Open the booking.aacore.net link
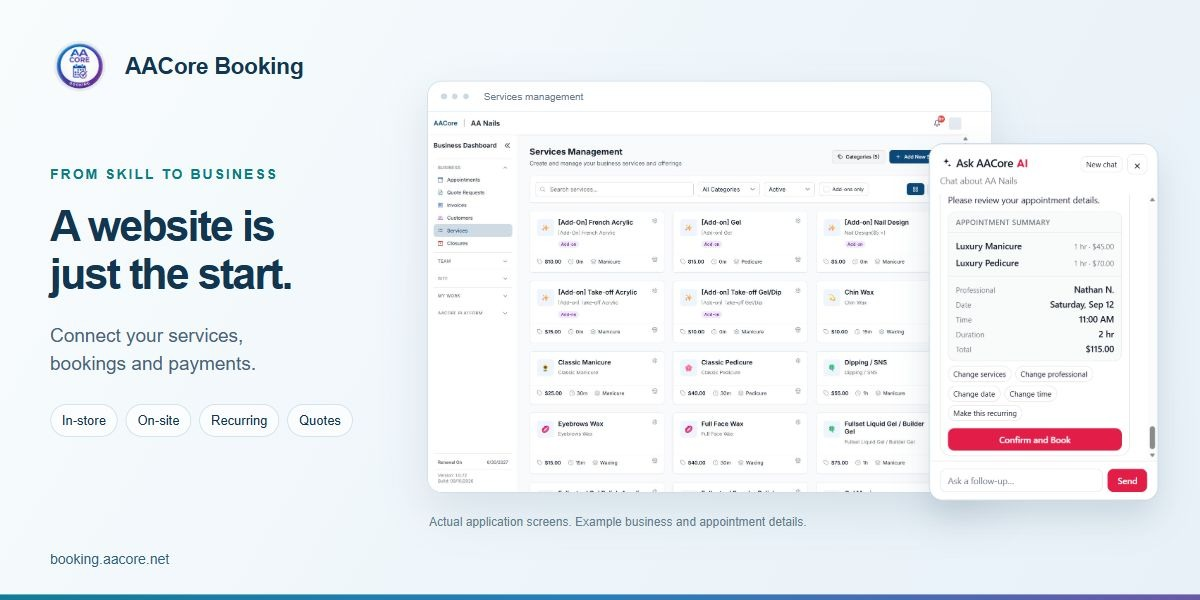1200x600 pixels. (x=110, y=559)
